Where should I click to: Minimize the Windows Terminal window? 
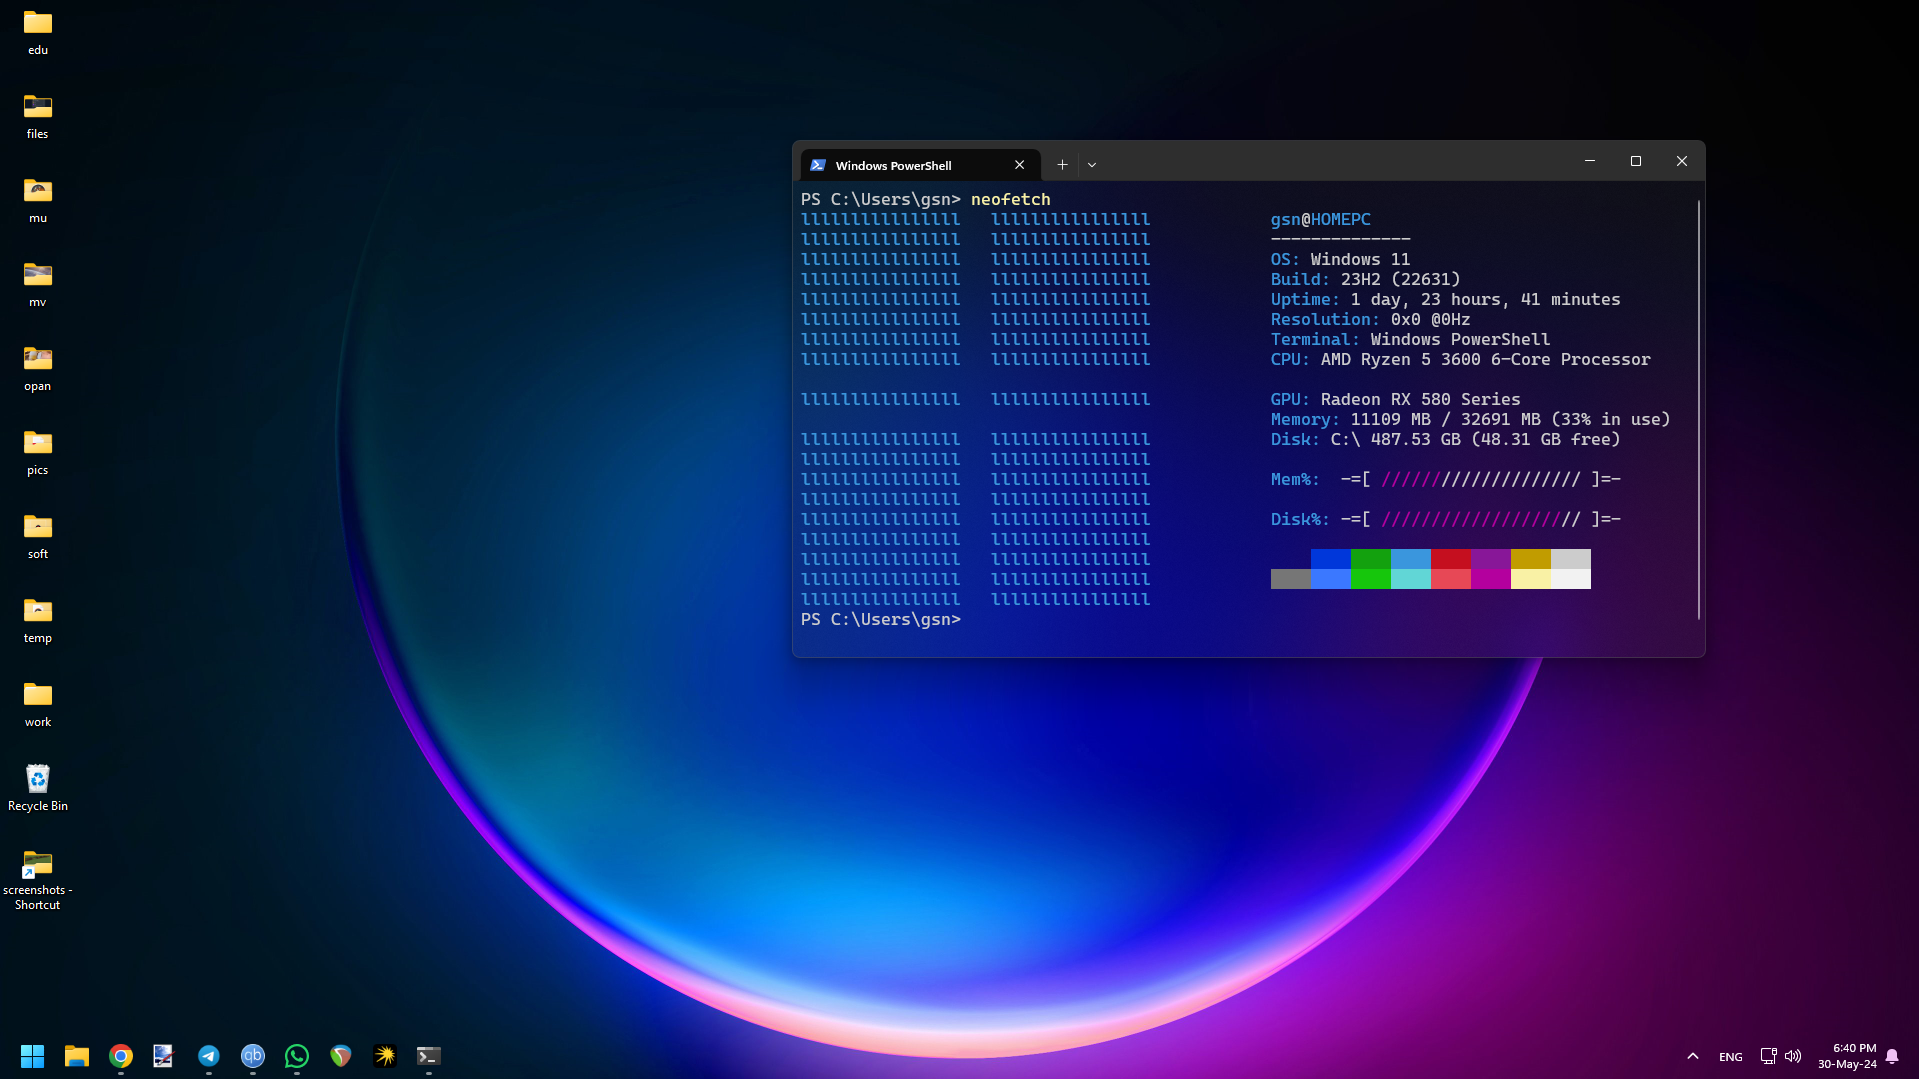point(1590,161)
